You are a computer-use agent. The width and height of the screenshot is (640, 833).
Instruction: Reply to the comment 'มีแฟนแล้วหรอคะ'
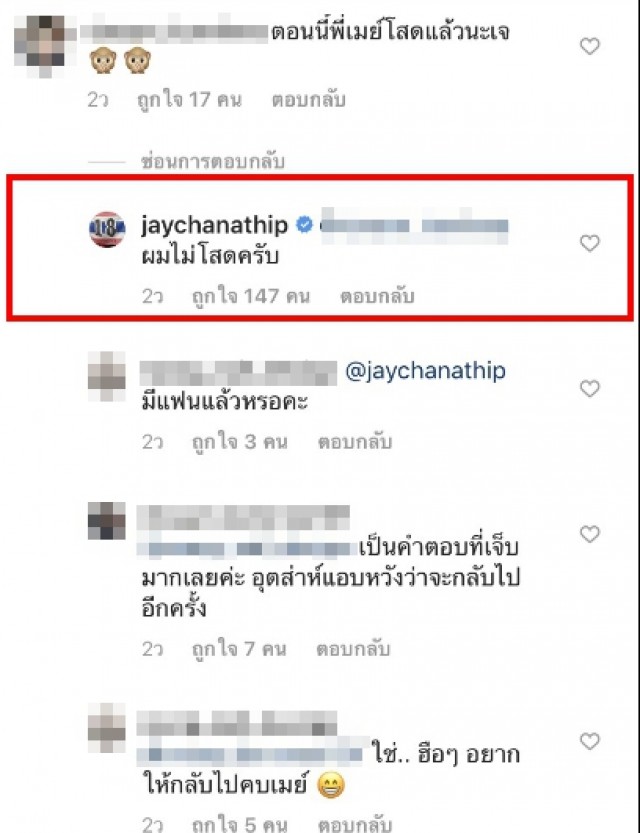355,441
